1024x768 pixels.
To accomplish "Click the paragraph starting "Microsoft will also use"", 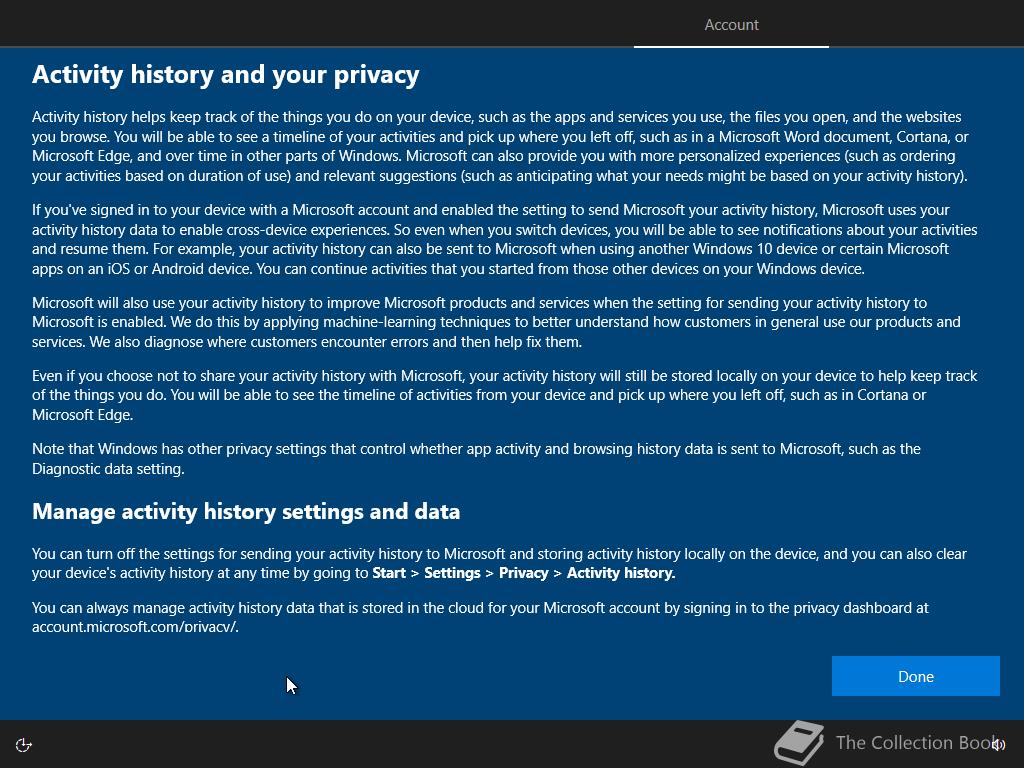I will pyautogui.click(x=496, y=322).
